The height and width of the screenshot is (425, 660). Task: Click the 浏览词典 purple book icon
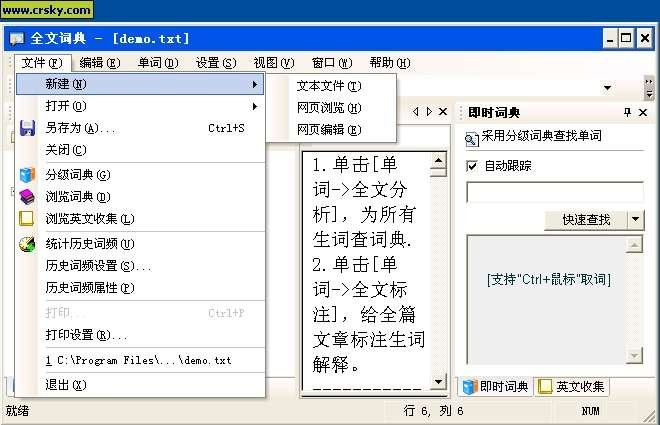[27, 197]
